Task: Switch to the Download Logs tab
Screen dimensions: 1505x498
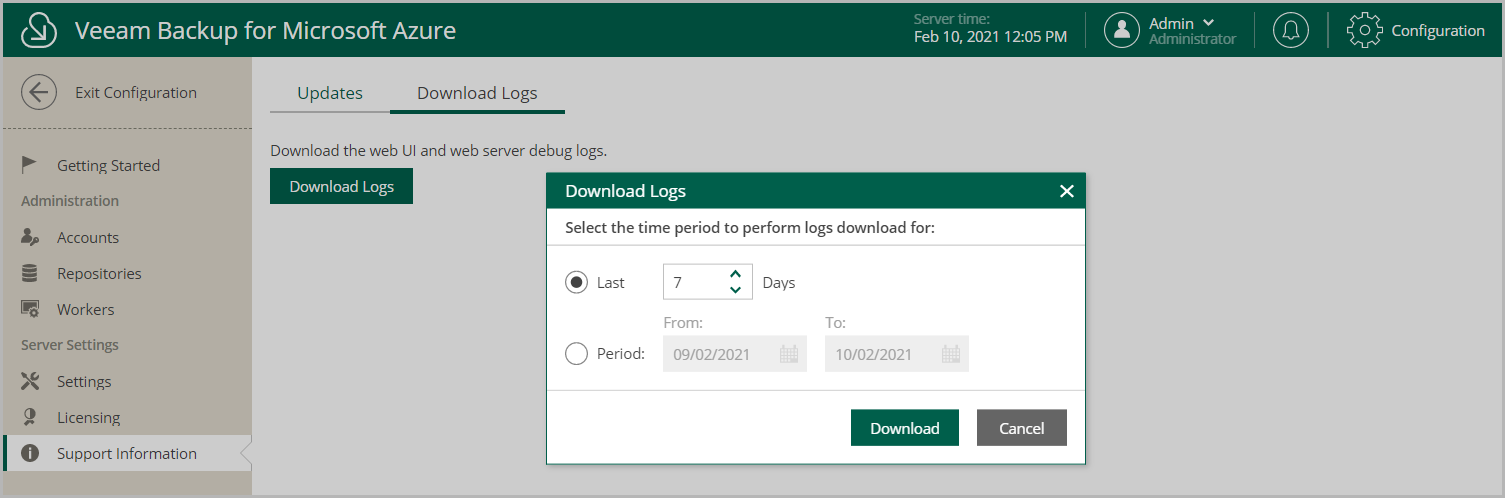Action: click(477, 93)
